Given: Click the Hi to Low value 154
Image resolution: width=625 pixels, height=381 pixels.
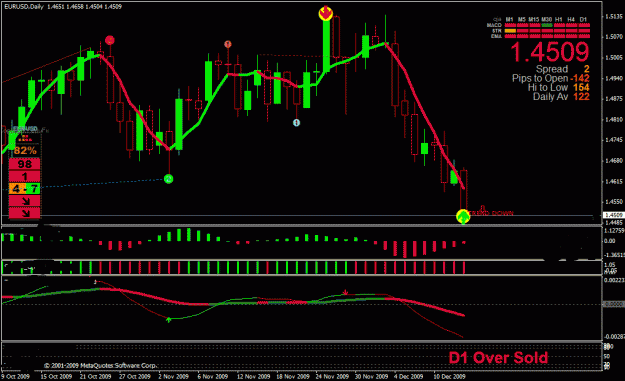Looking at the screenshot, I should [581, 87].
